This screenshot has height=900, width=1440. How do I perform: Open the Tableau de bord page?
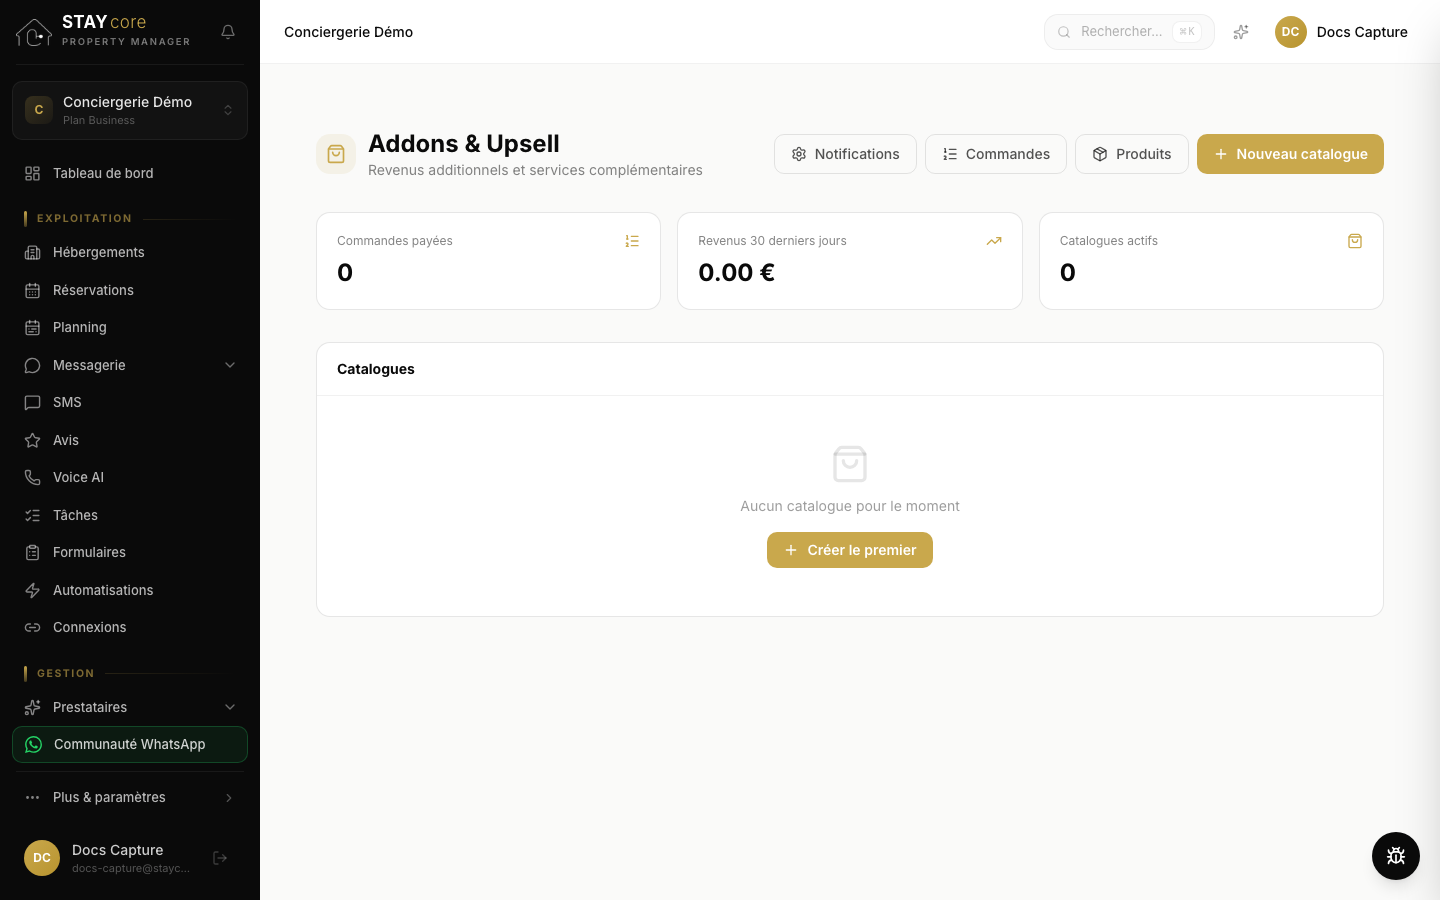[130, 173]
